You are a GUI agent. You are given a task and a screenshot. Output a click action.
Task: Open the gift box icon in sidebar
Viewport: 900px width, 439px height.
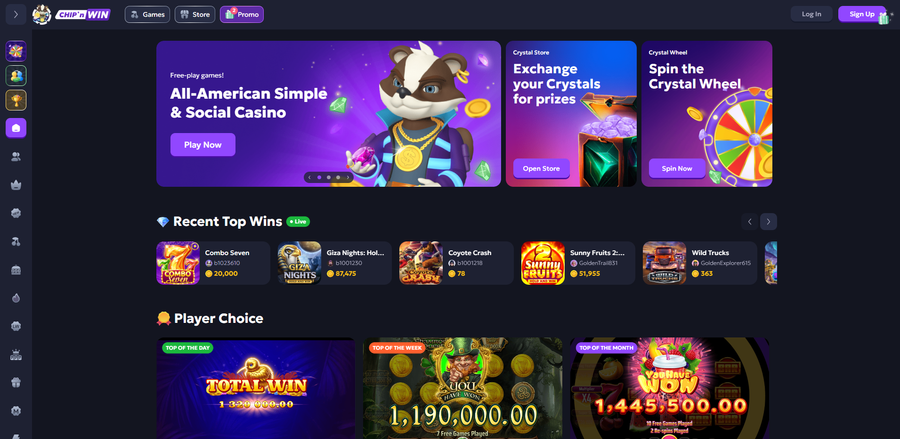(16, 383)
